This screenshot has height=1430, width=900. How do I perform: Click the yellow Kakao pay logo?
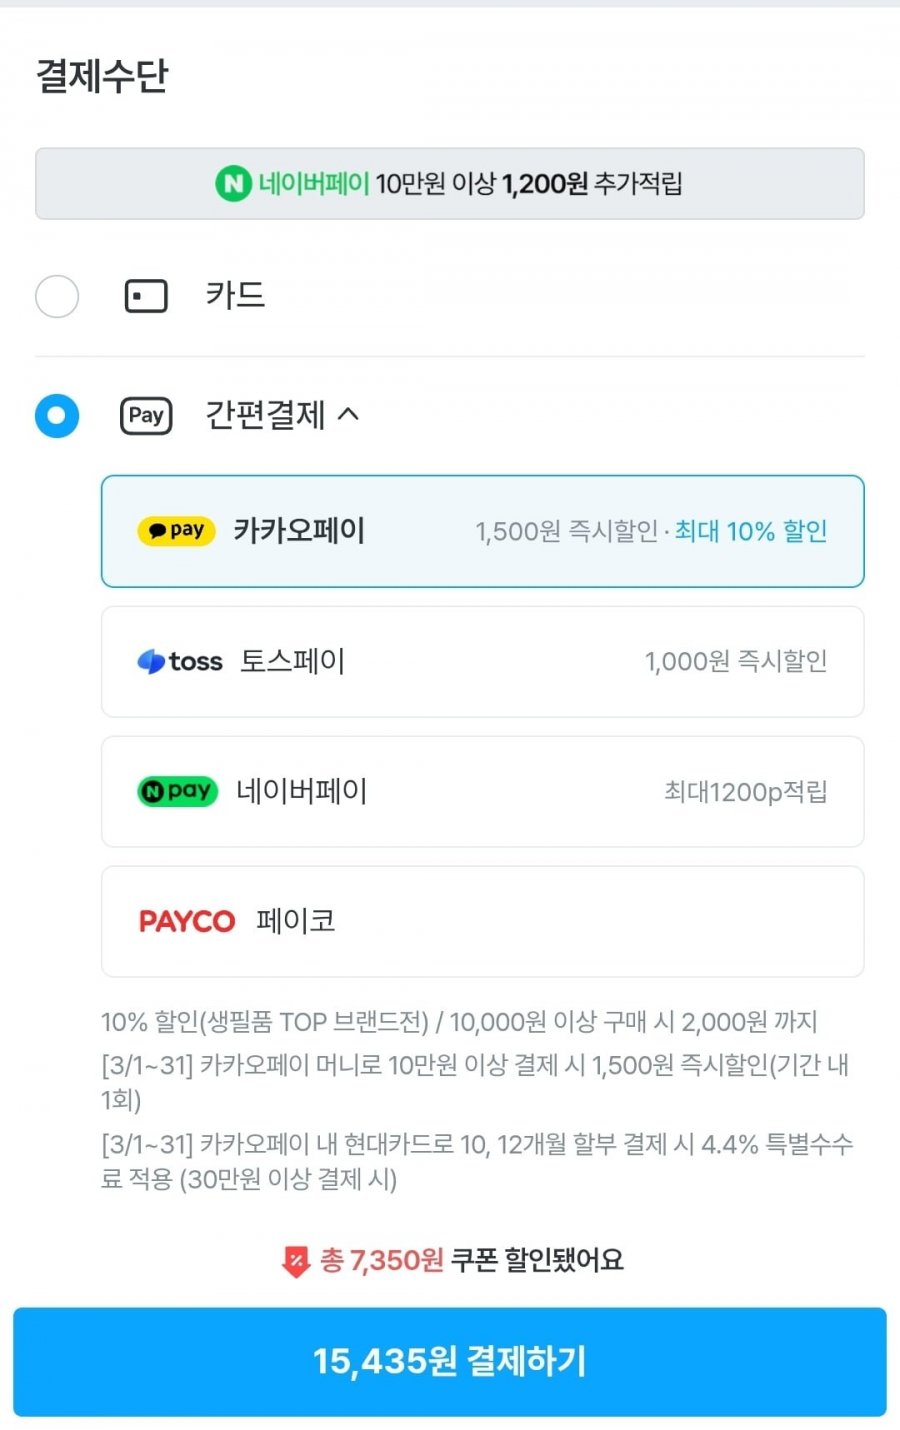pos(176,531)
